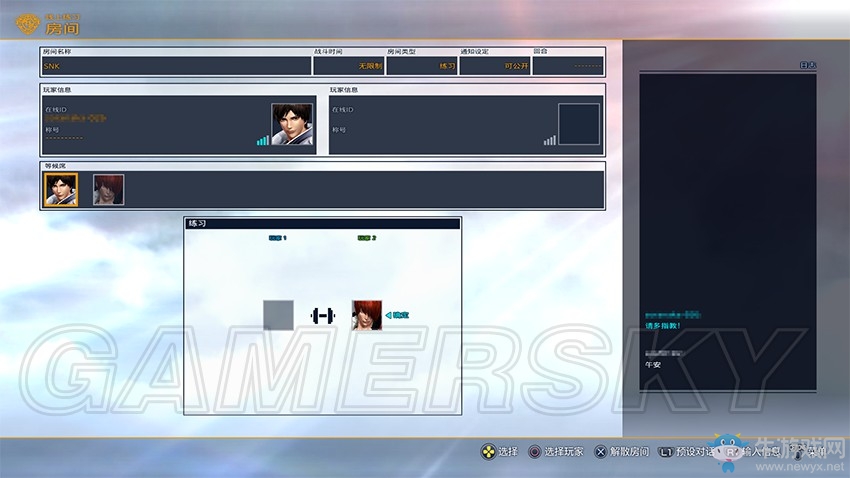
Task: Click the 选择玩家 label
Action: click(x=564, y=451)
